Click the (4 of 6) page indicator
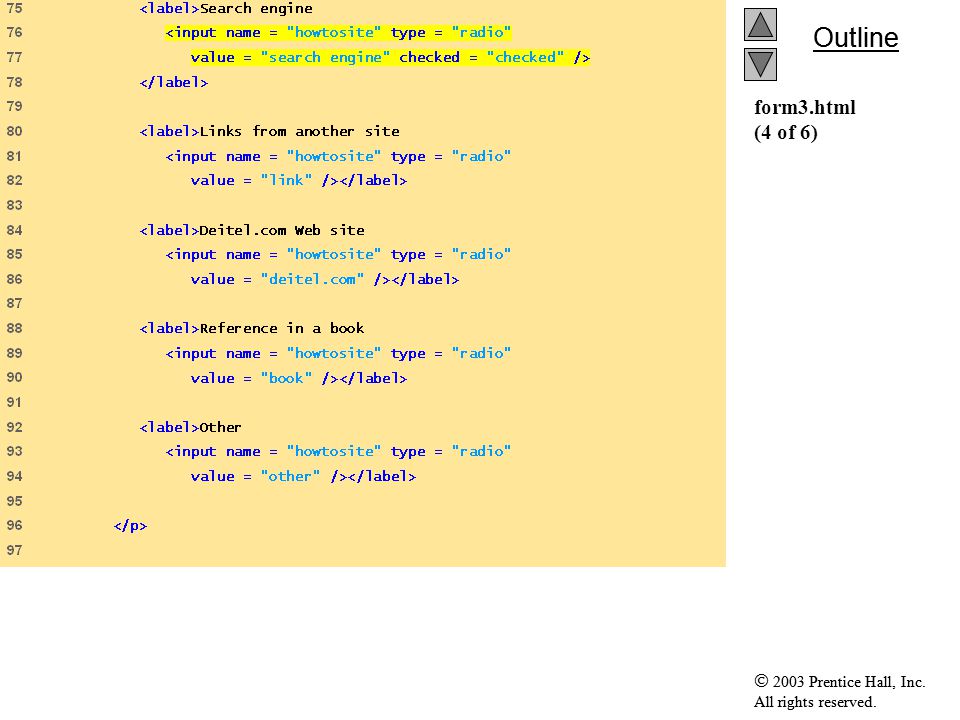960x720 pixels. click(786, 133)
